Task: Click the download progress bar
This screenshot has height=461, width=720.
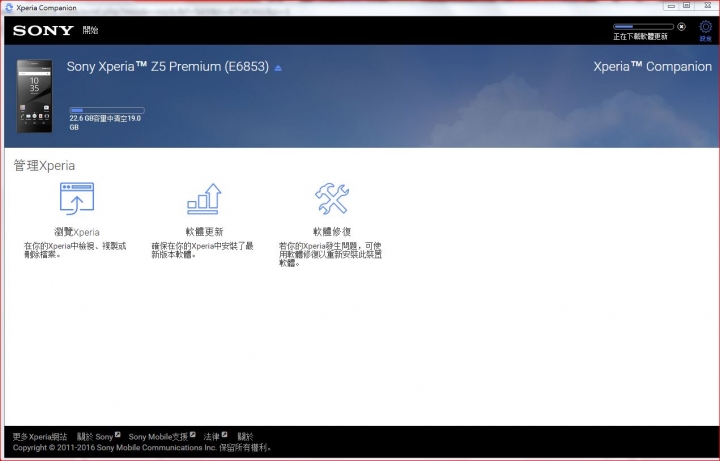Action: pos(643,27)
